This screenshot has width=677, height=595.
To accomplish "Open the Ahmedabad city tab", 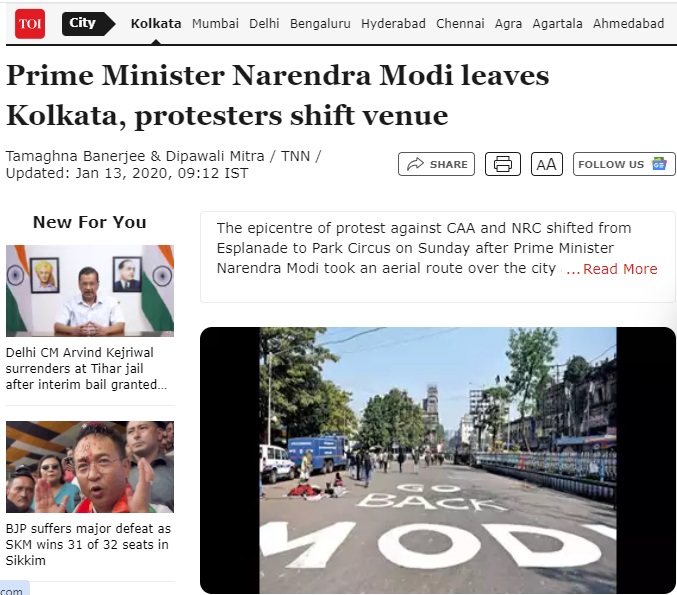I will pyautogui.click(x=629, y=23).
